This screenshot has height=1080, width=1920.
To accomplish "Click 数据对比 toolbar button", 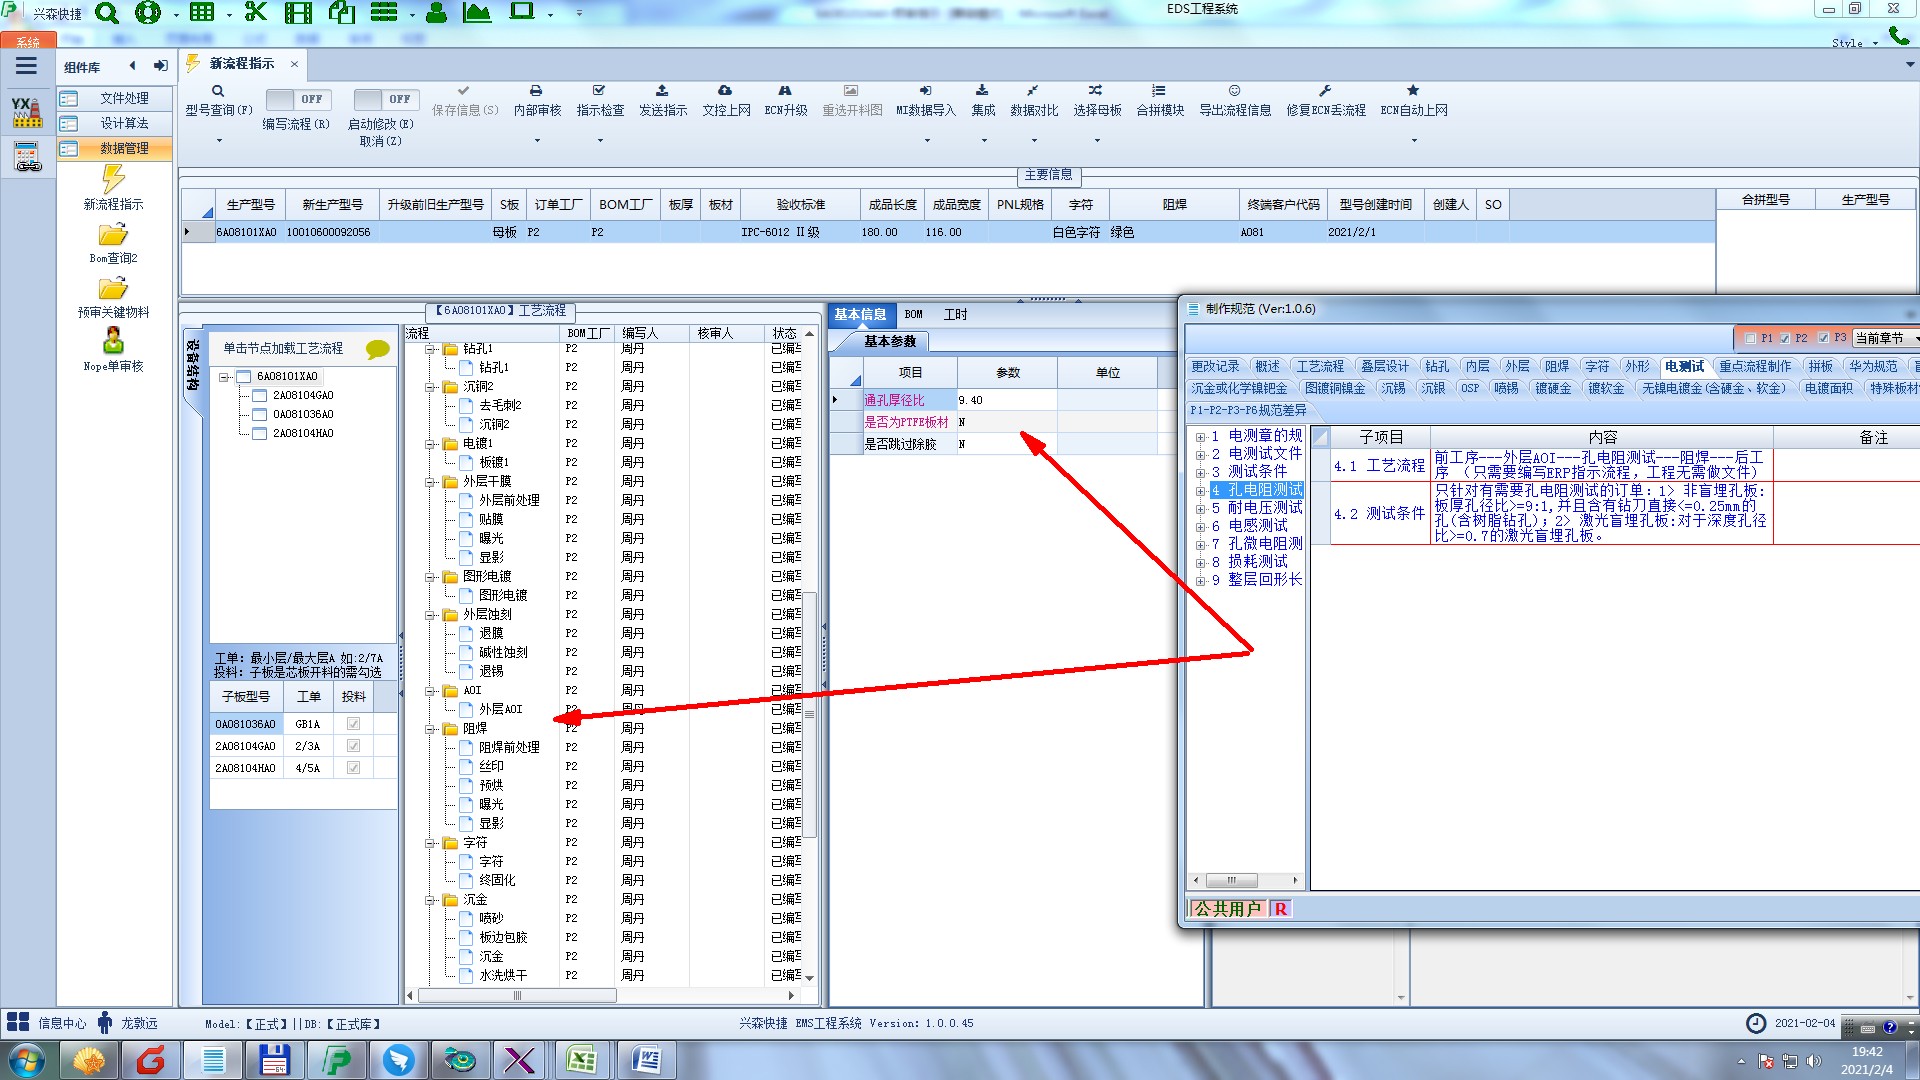I will tap(1034, 101).
